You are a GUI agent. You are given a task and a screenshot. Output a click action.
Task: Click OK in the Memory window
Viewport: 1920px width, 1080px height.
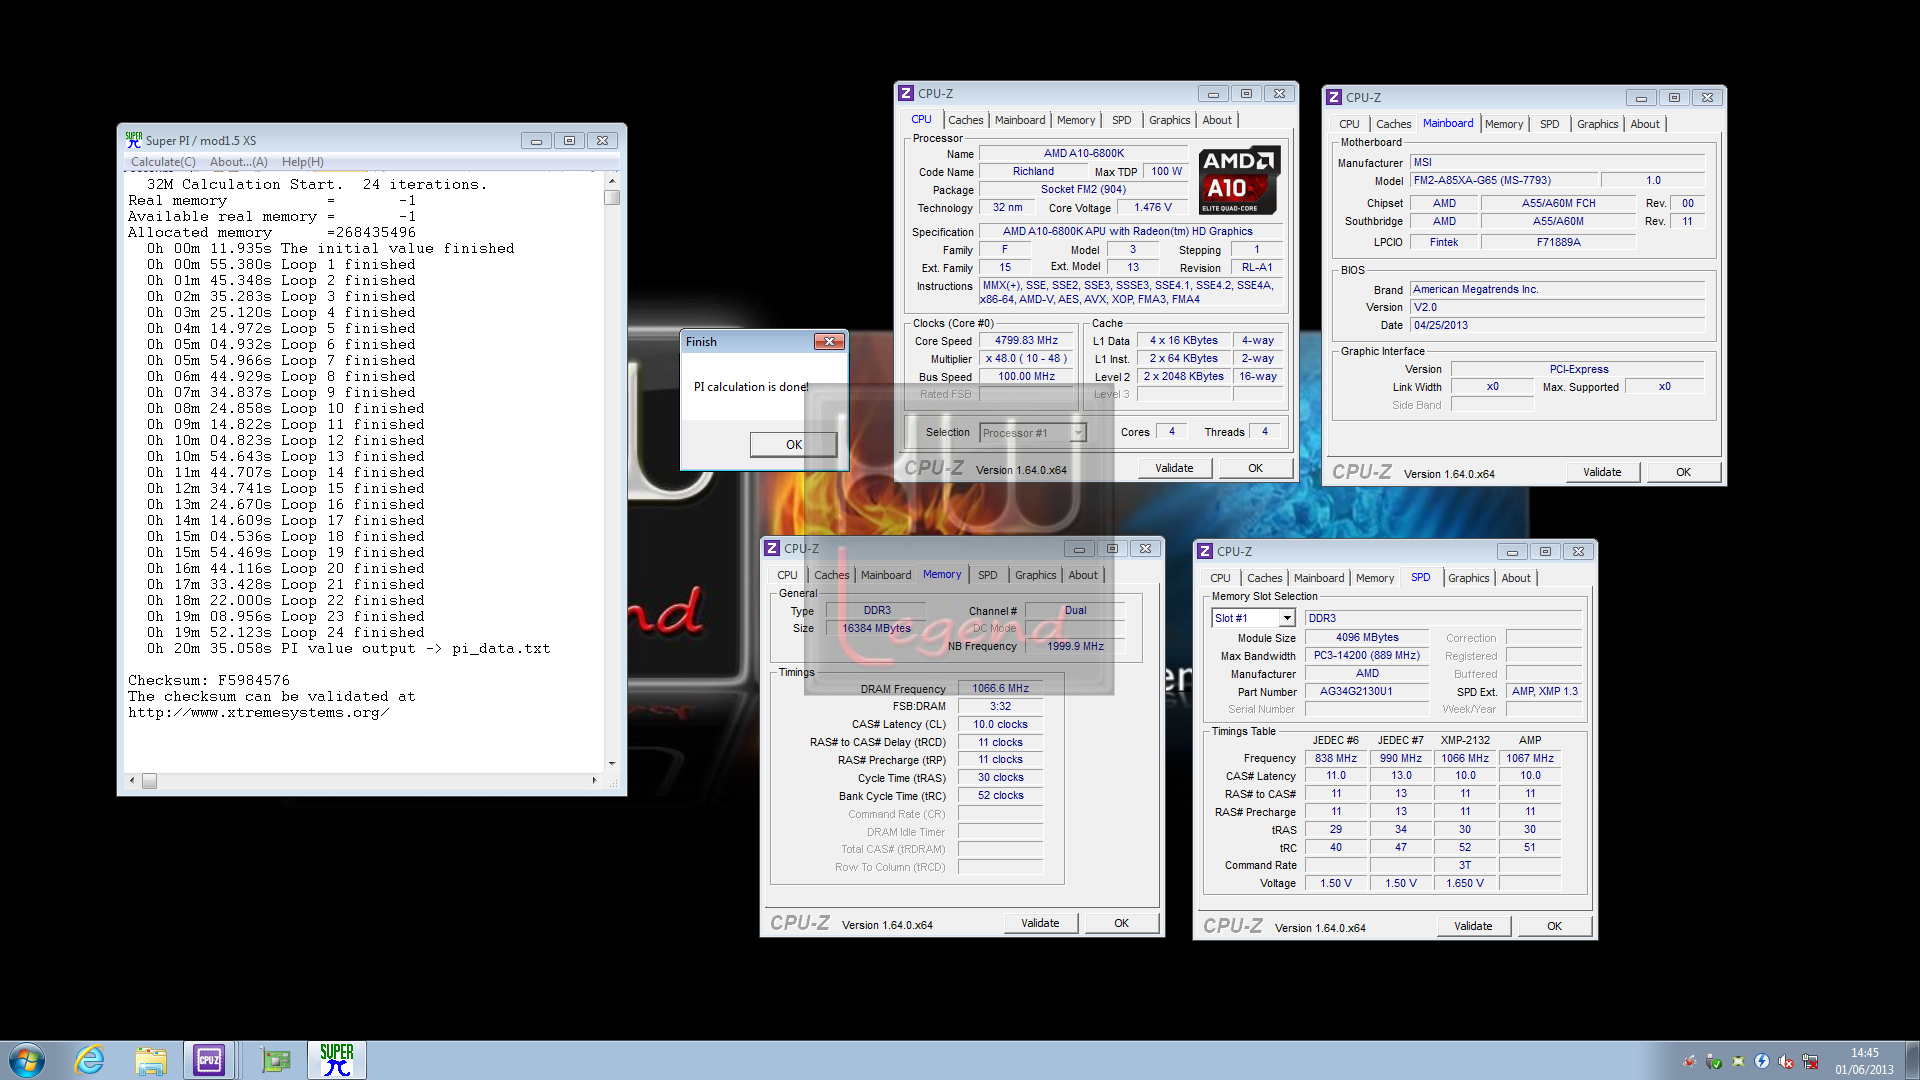point(1121,923)
